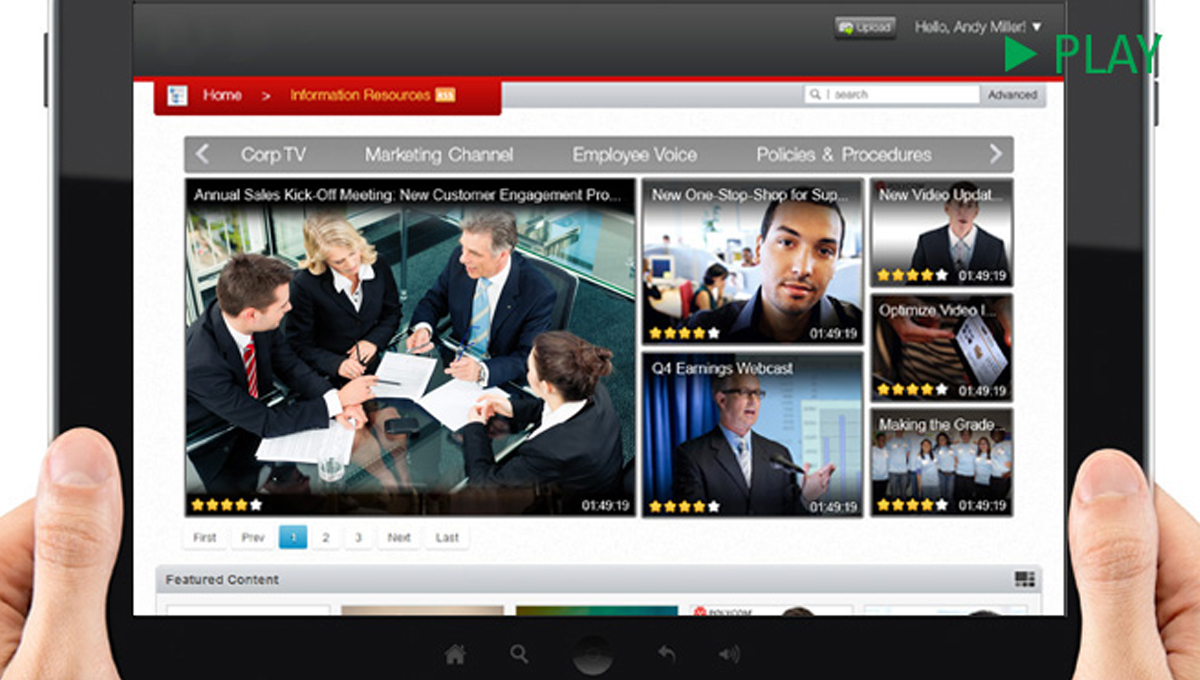The width and height of the screenshot is (1200, 680).
Task: Tap the tablet Search hardware icon
Action: (519, 655)
